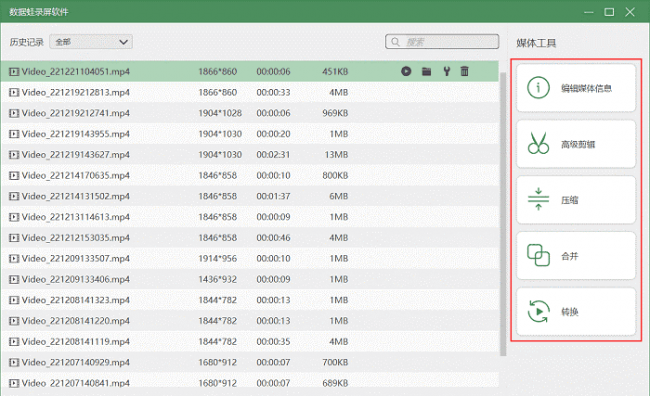Click the video file icon of Video_221209133507.mp4
This screenshot has height=396, width=650.
tap(14, 258)
